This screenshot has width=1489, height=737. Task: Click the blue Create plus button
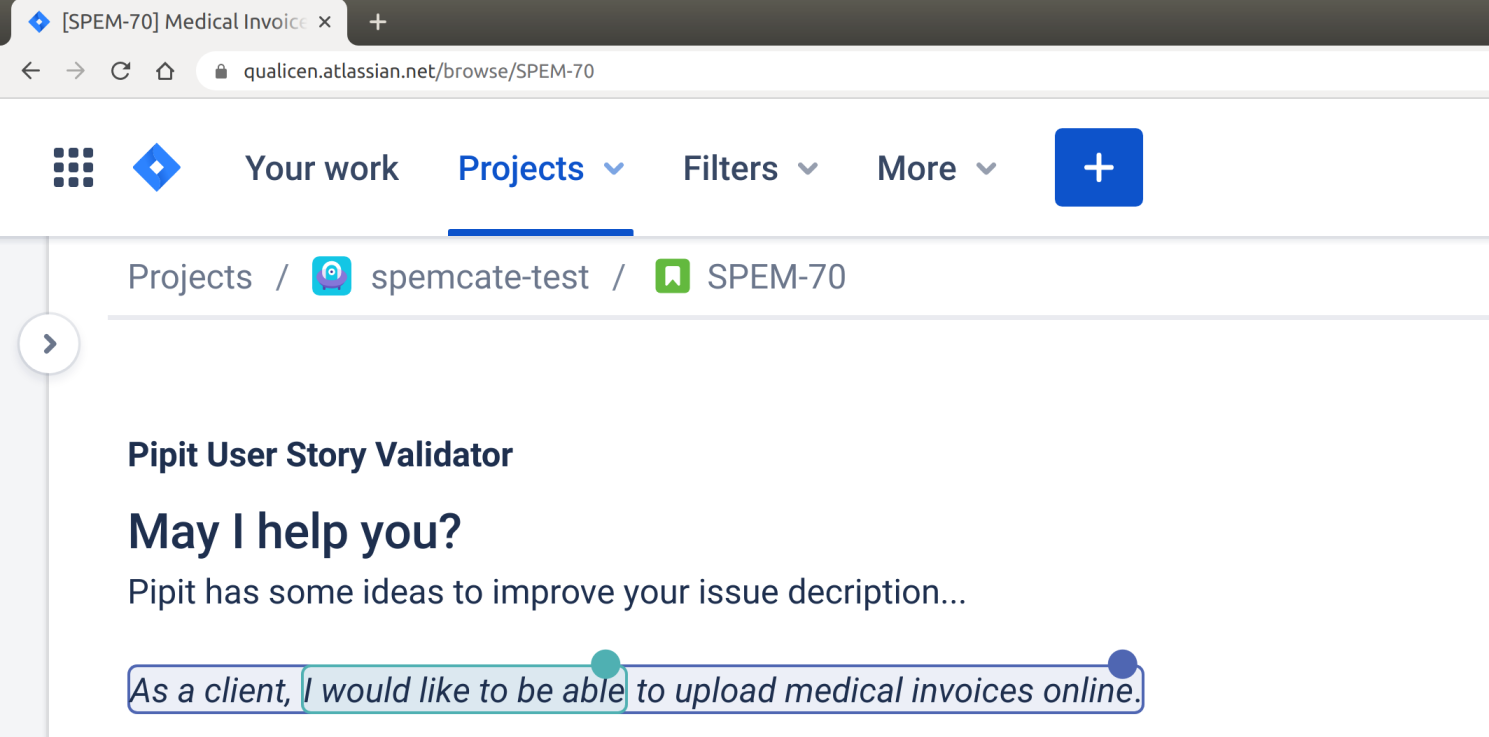tap(1098, 168)
